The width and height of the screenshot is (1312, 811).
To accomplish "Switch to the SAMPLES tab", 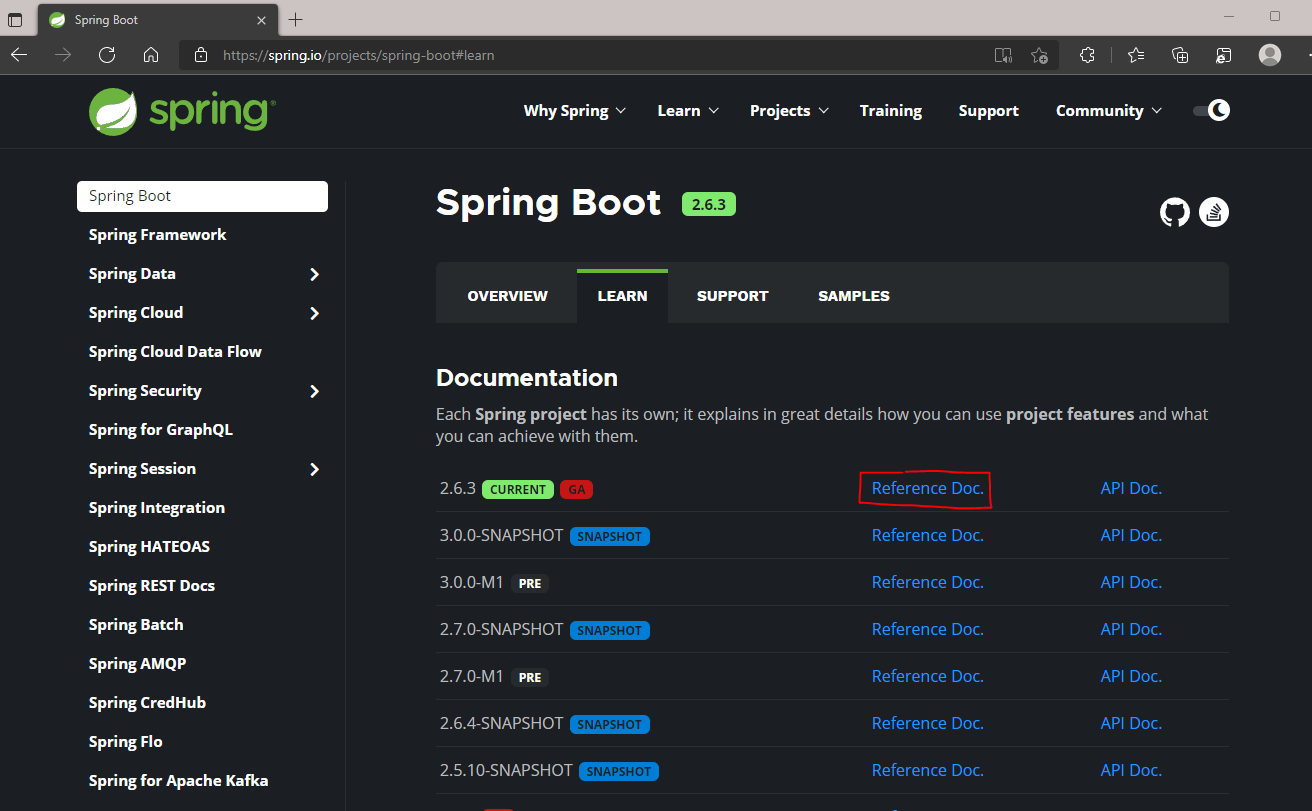I will [854, 296].
